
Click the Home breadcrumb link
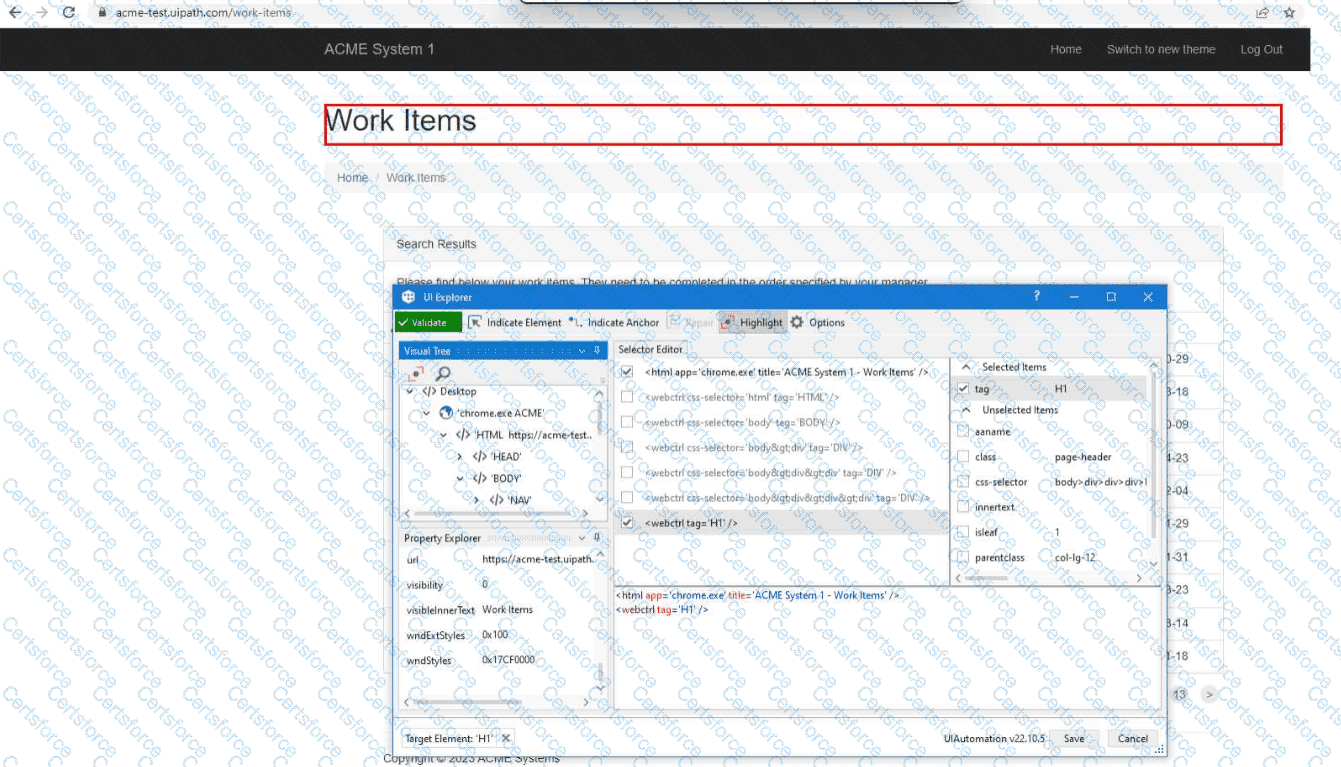[x=352, y=178]
